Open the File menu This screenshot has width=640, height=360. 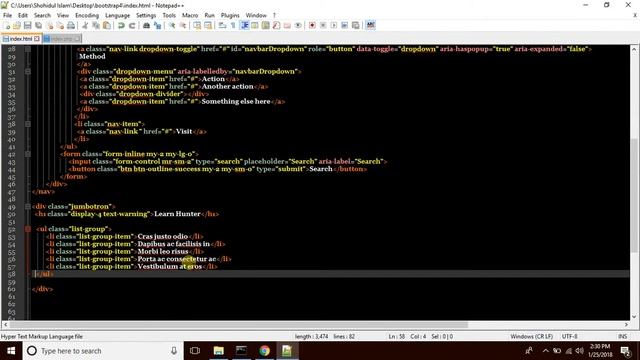click(x=7, y=15)
